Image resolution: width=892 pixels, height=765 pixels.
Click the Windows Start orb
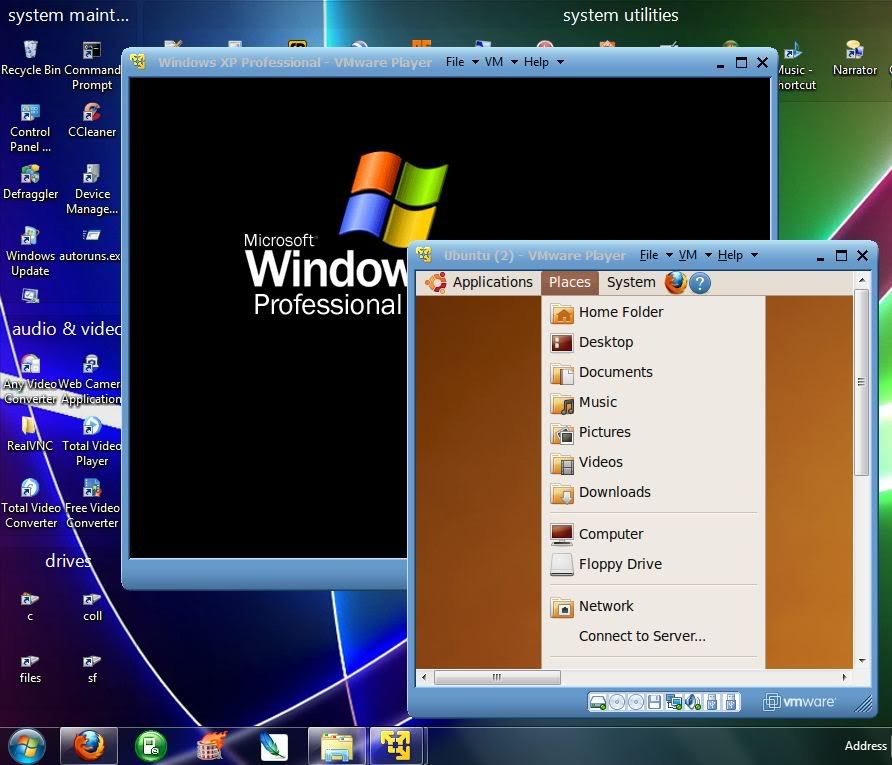(26, 746)
